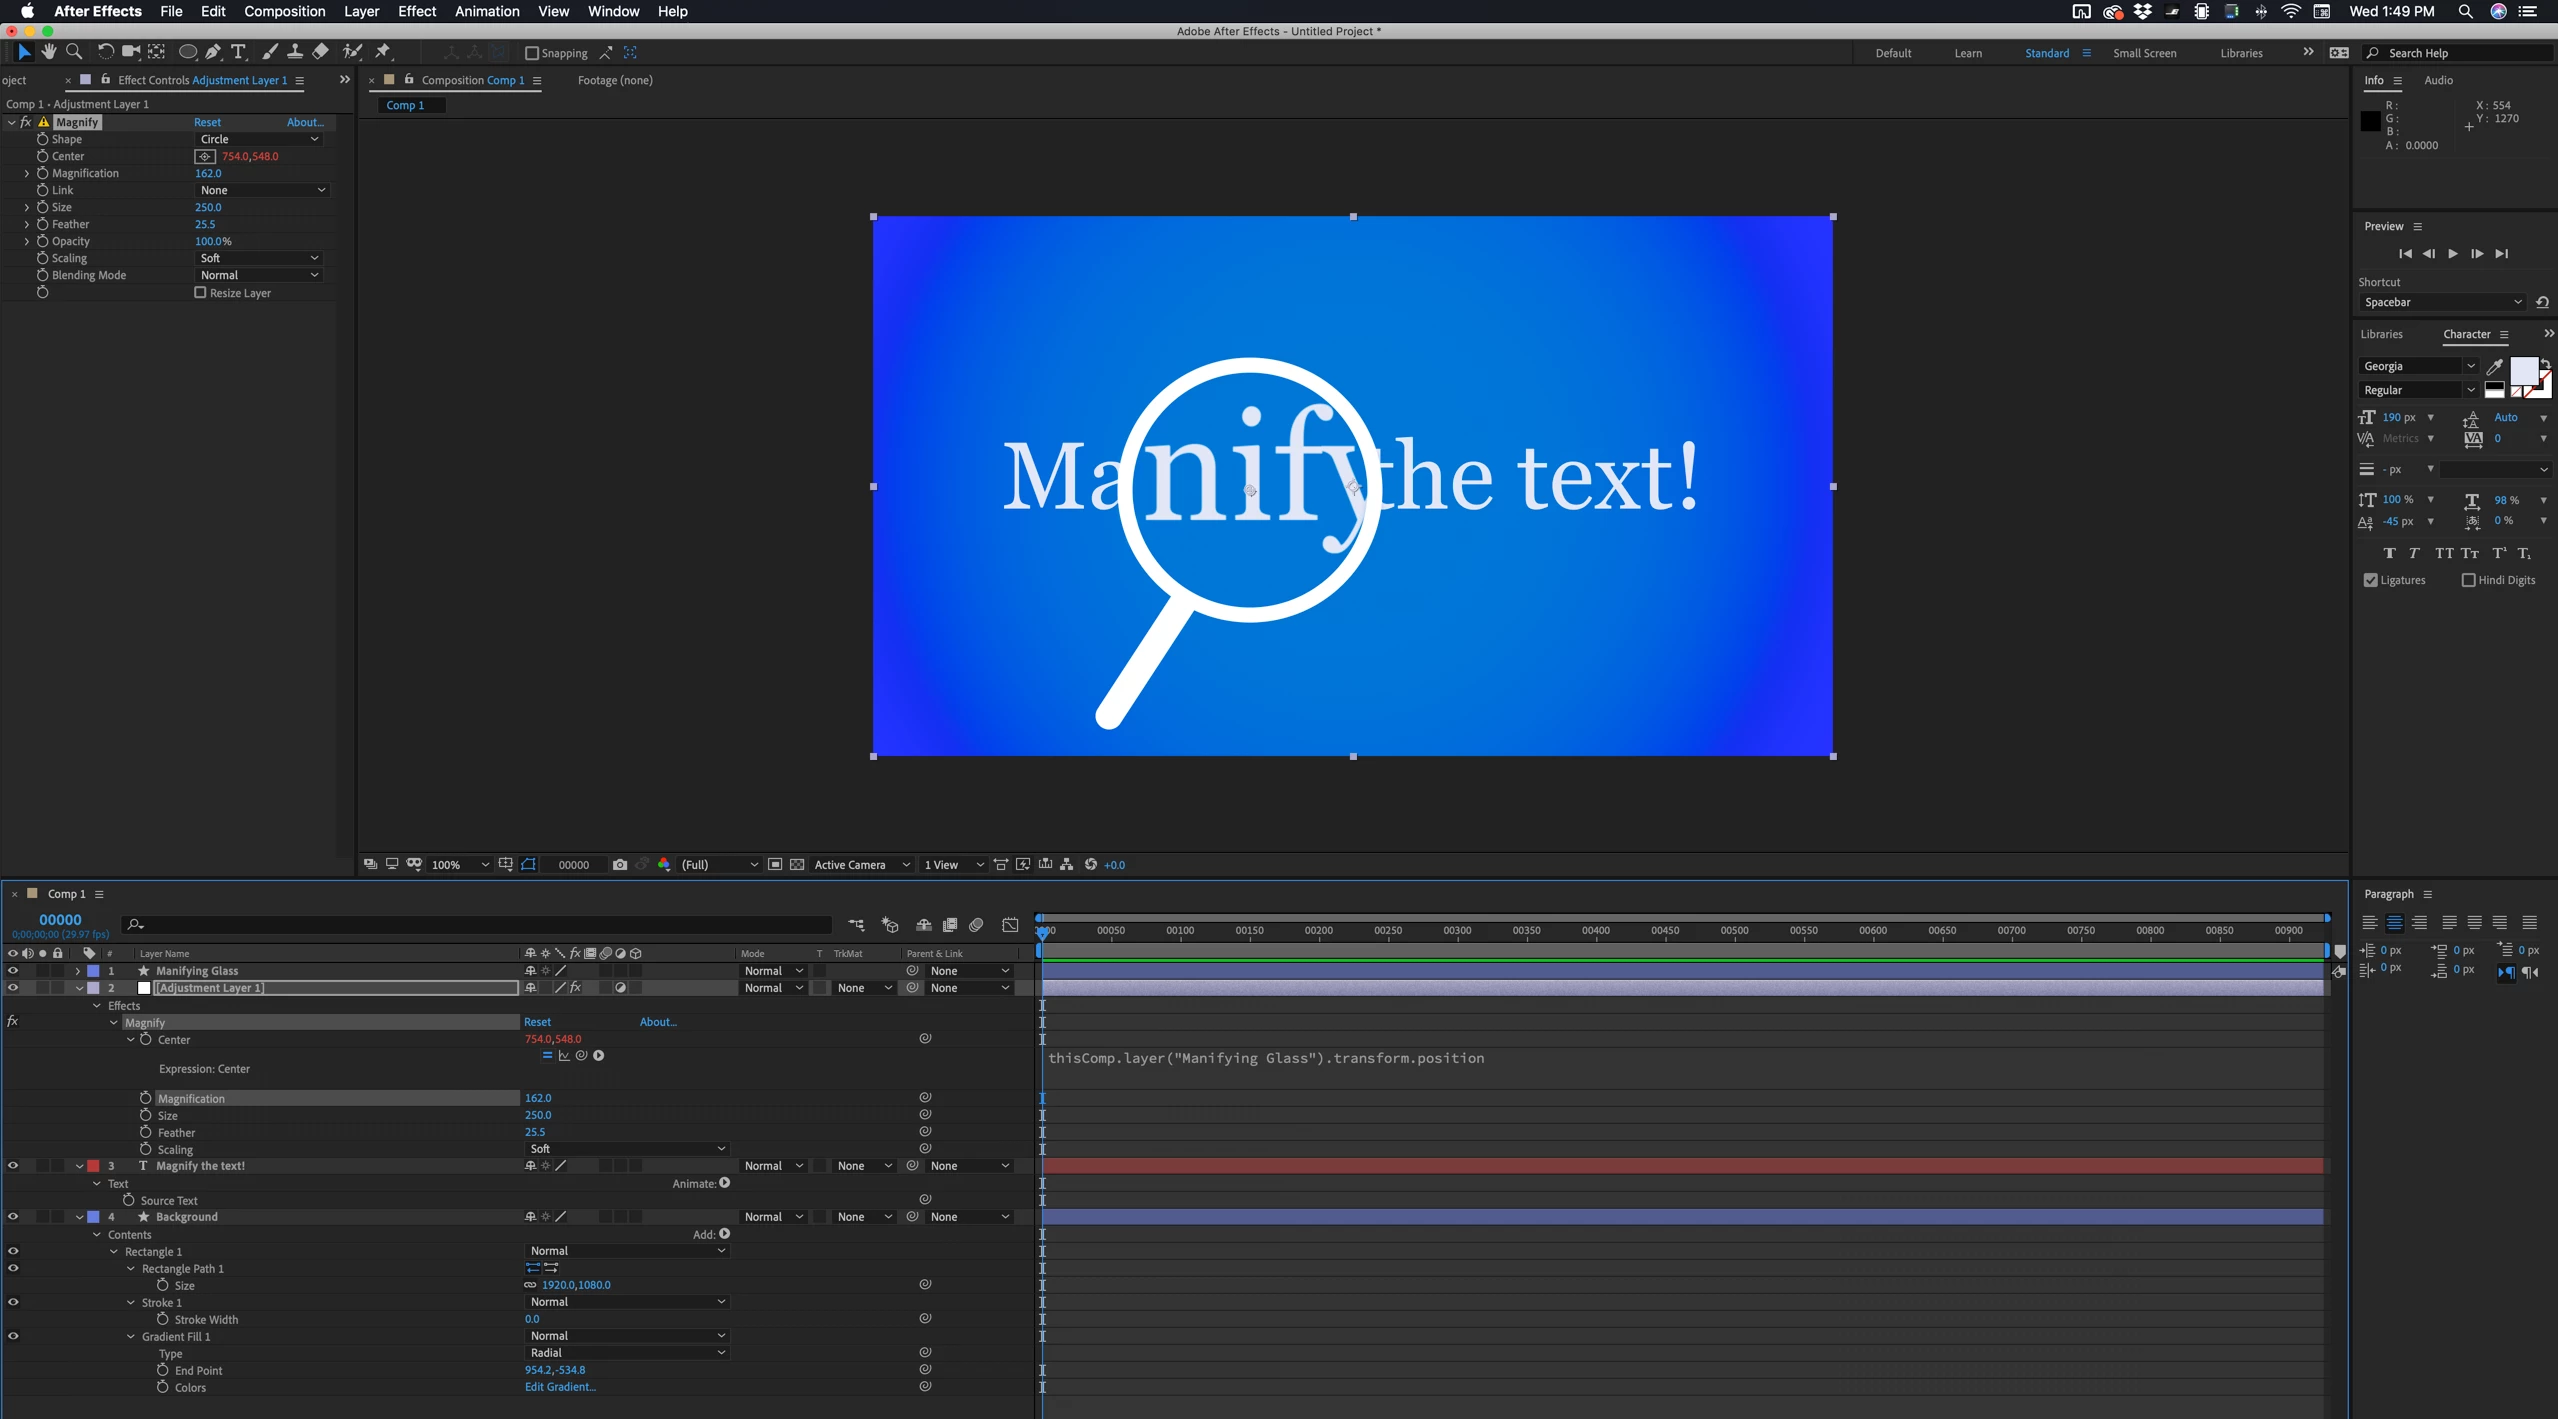2558x1419 pixels.
Task: Switch to the Audio panel tab
Action: 2438,80
